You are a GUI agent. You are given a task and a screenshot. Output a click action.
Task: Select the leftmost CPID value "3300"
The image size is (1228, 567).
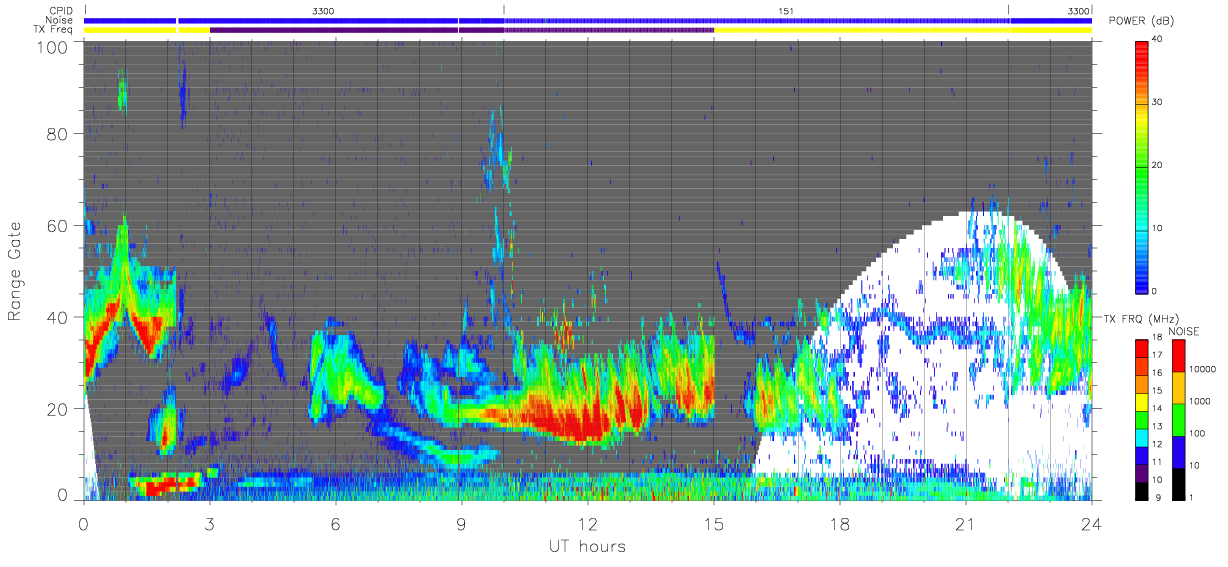tap(323, 10)
